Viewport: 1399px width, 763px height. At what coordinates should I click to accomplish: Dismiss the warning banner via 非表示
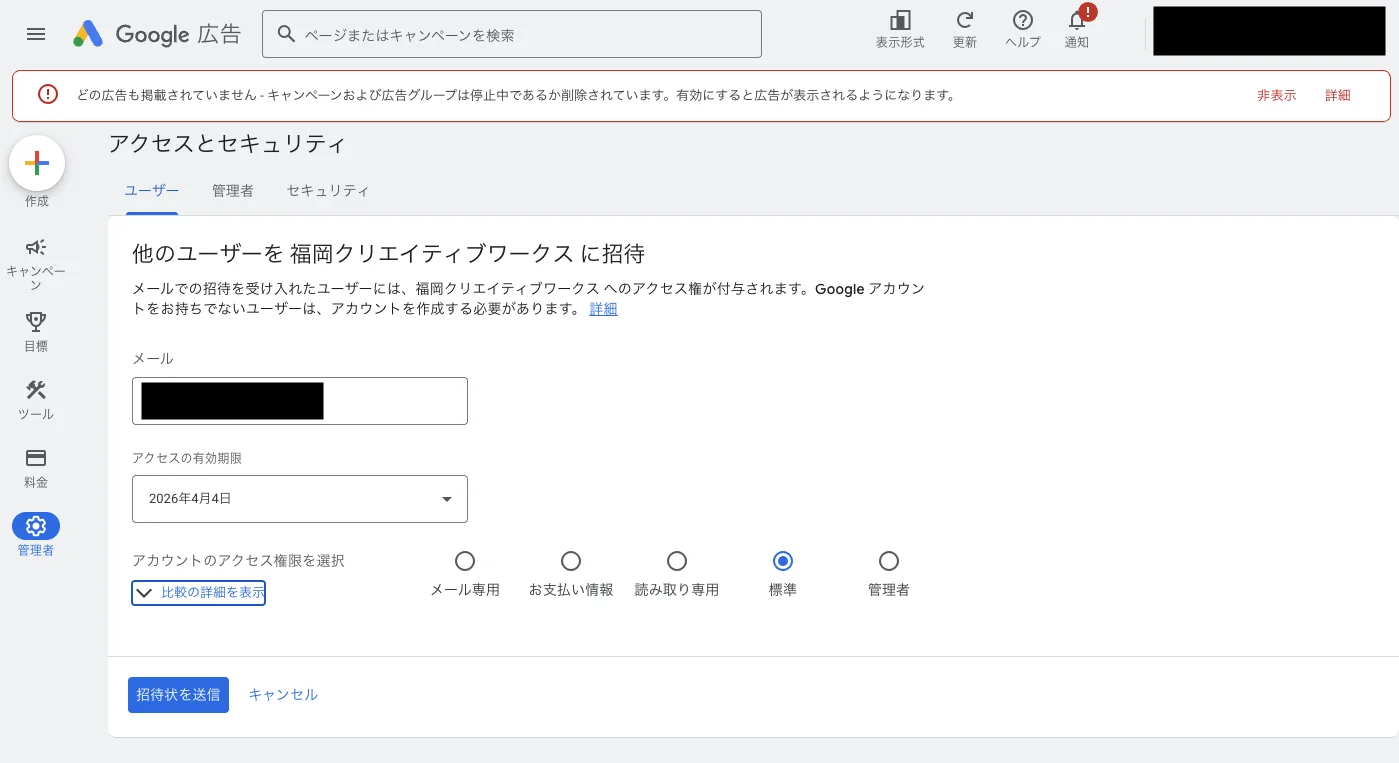(x=1276, y=95)
